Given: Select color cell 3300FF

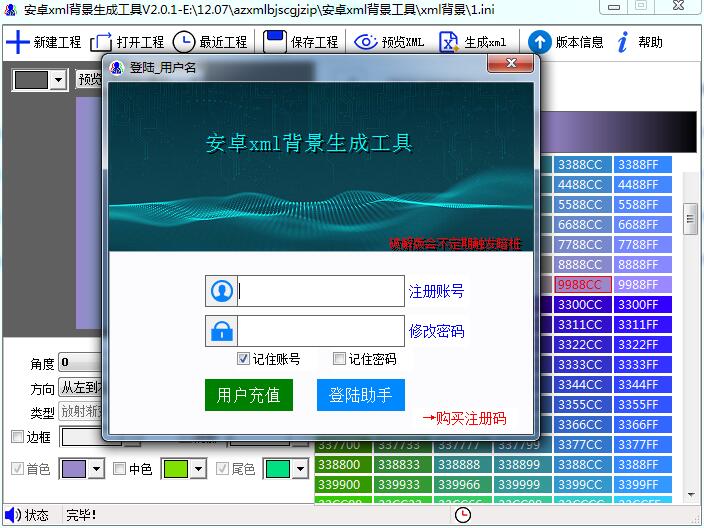Looking at the screenshot, I should pos(642,305).
